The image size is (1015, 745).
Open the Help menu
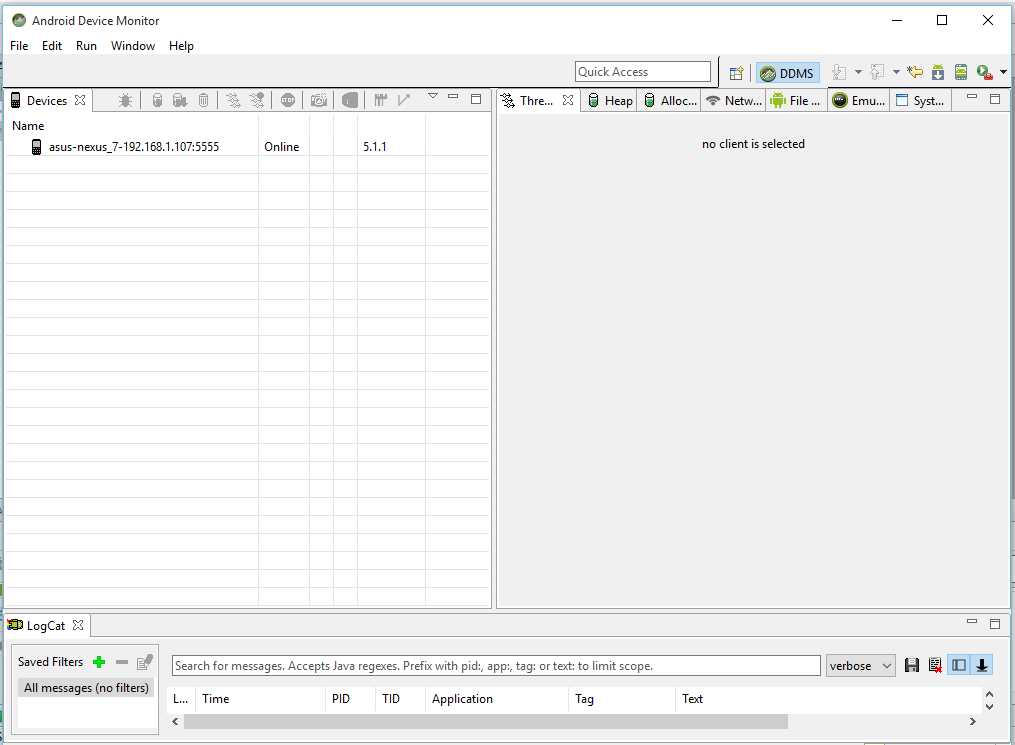pyautogui.click(x=181, y=46)
